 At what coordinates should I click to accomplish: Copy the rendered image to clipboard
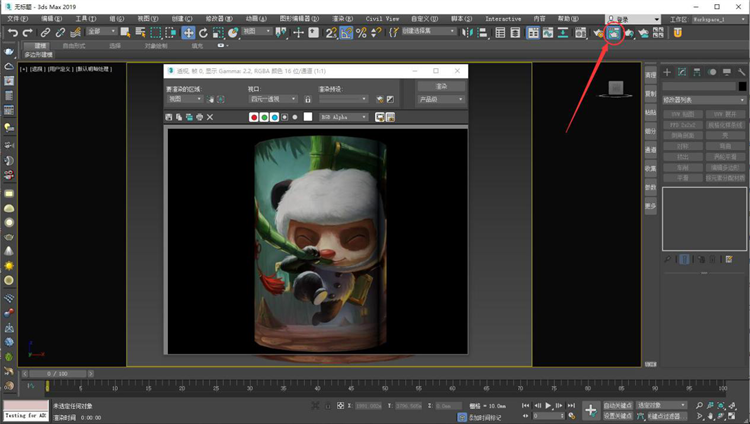tap(179, 117)
